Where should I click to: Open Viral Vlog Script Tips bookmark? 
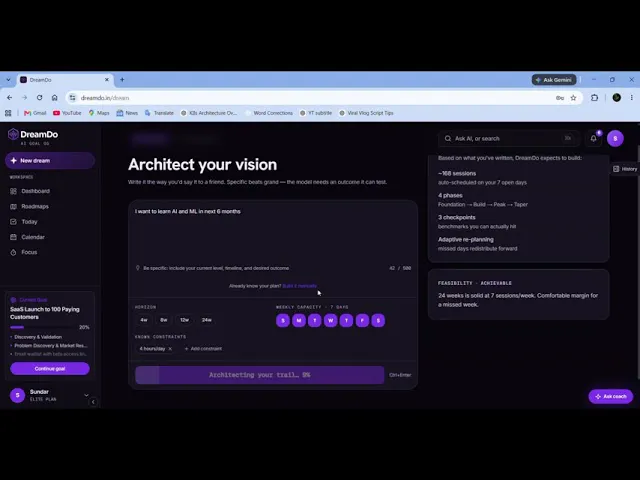(366, 113)
